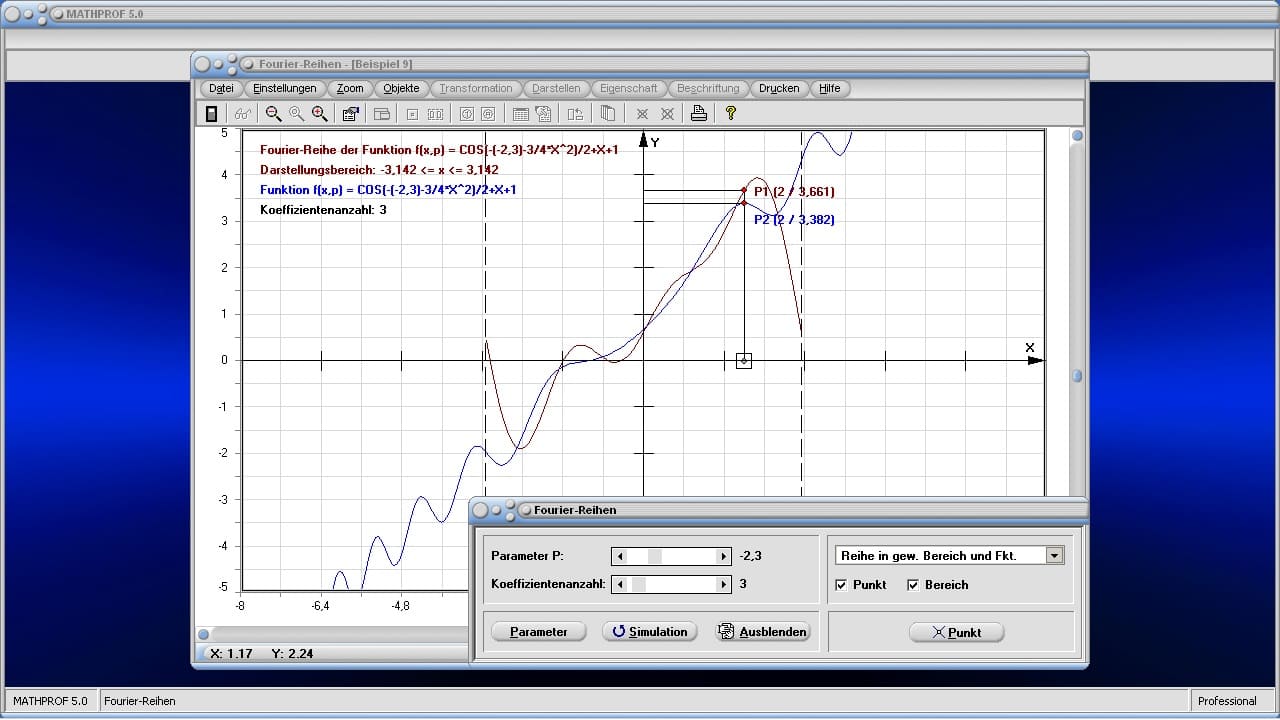Open the Drucken menu
Viewport: 1280px width, 720px height.
pos(779,88)
